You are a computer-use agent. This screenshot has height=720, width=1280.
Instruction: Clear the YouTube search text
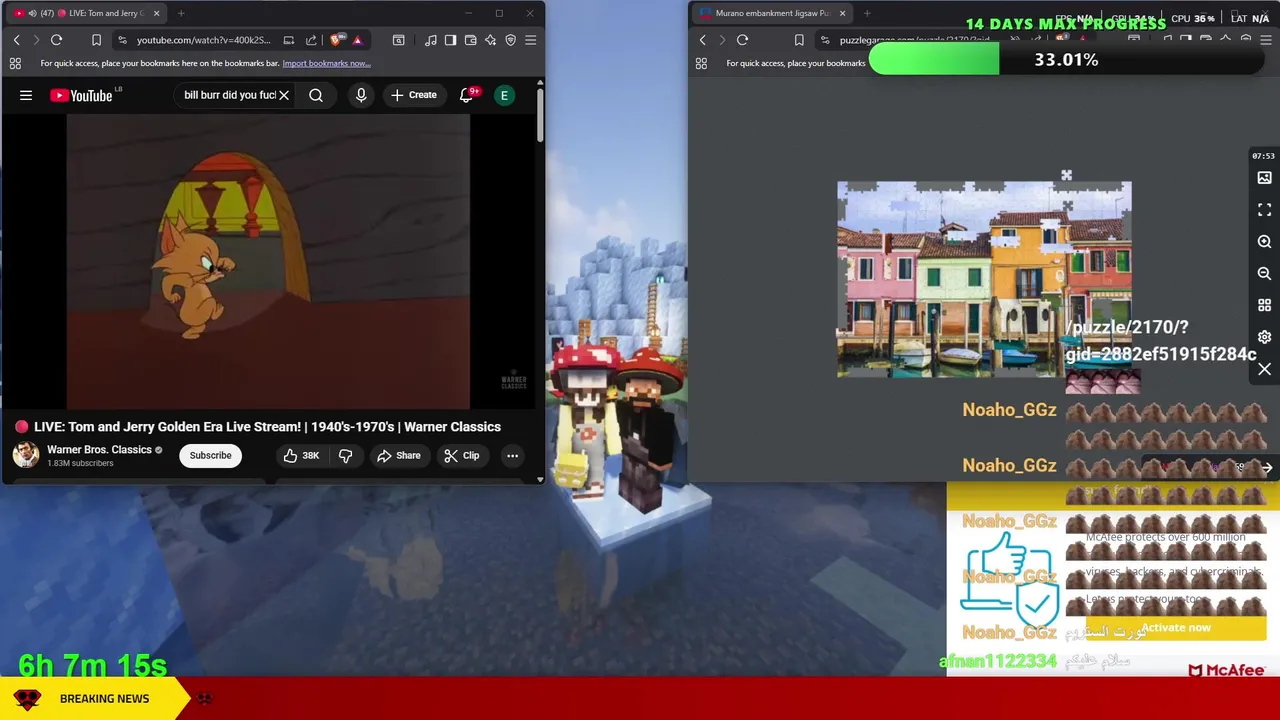coord(284,95)
